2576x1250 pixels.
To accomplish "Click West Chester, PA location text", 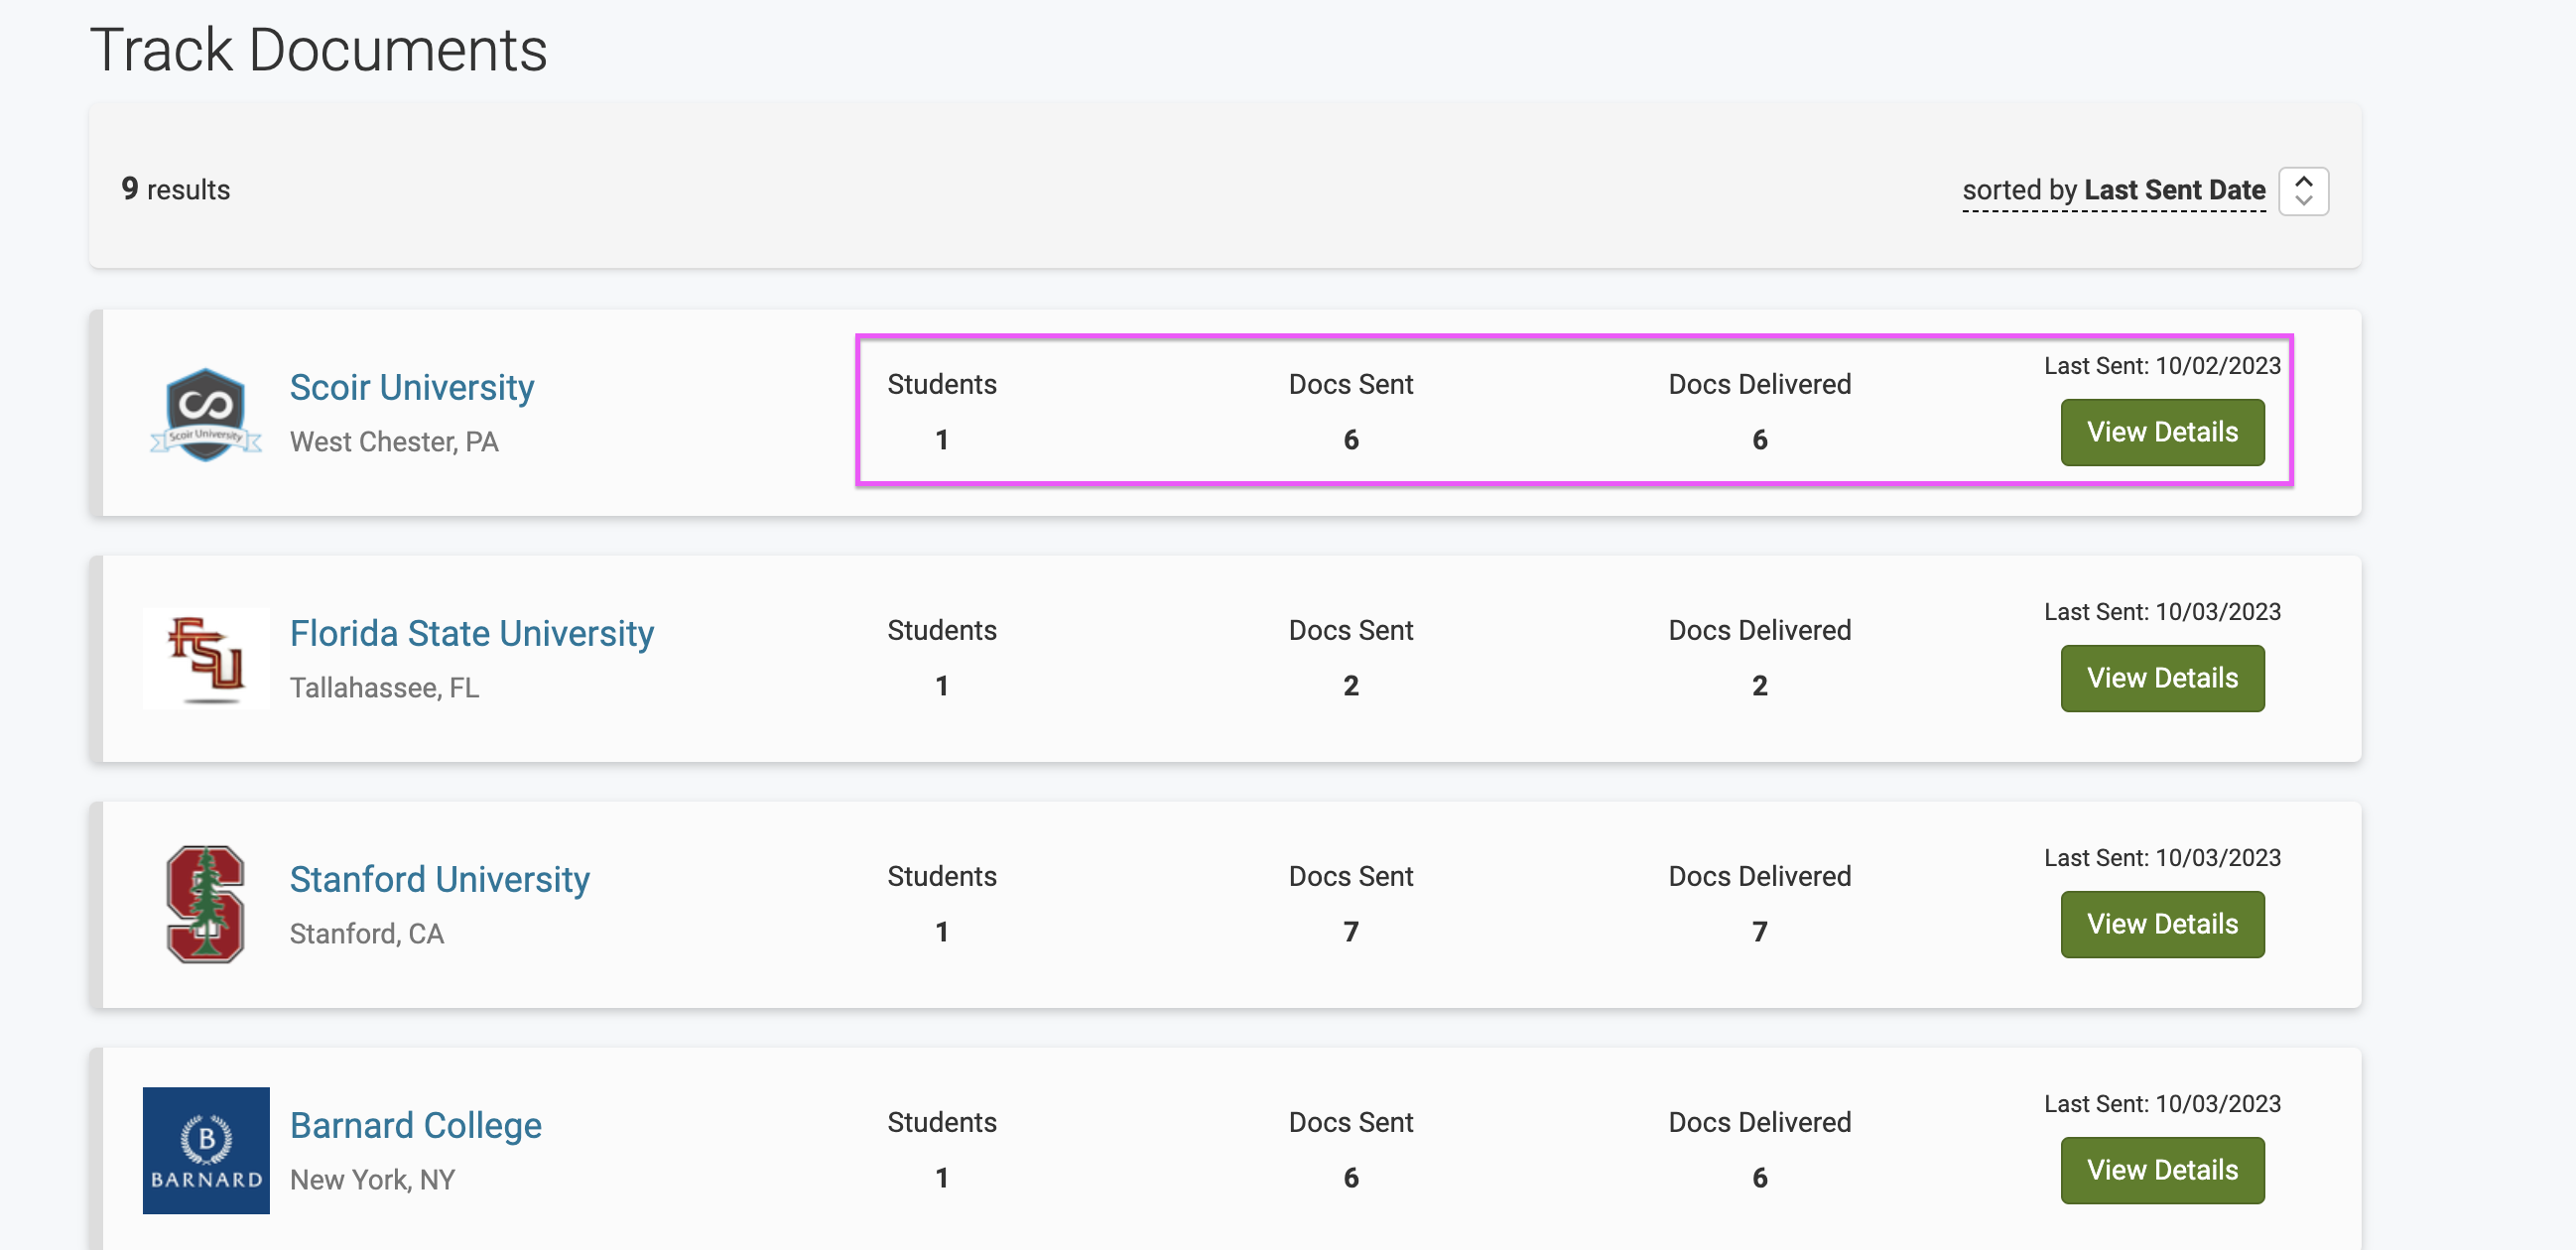I will tap(394, 441).
